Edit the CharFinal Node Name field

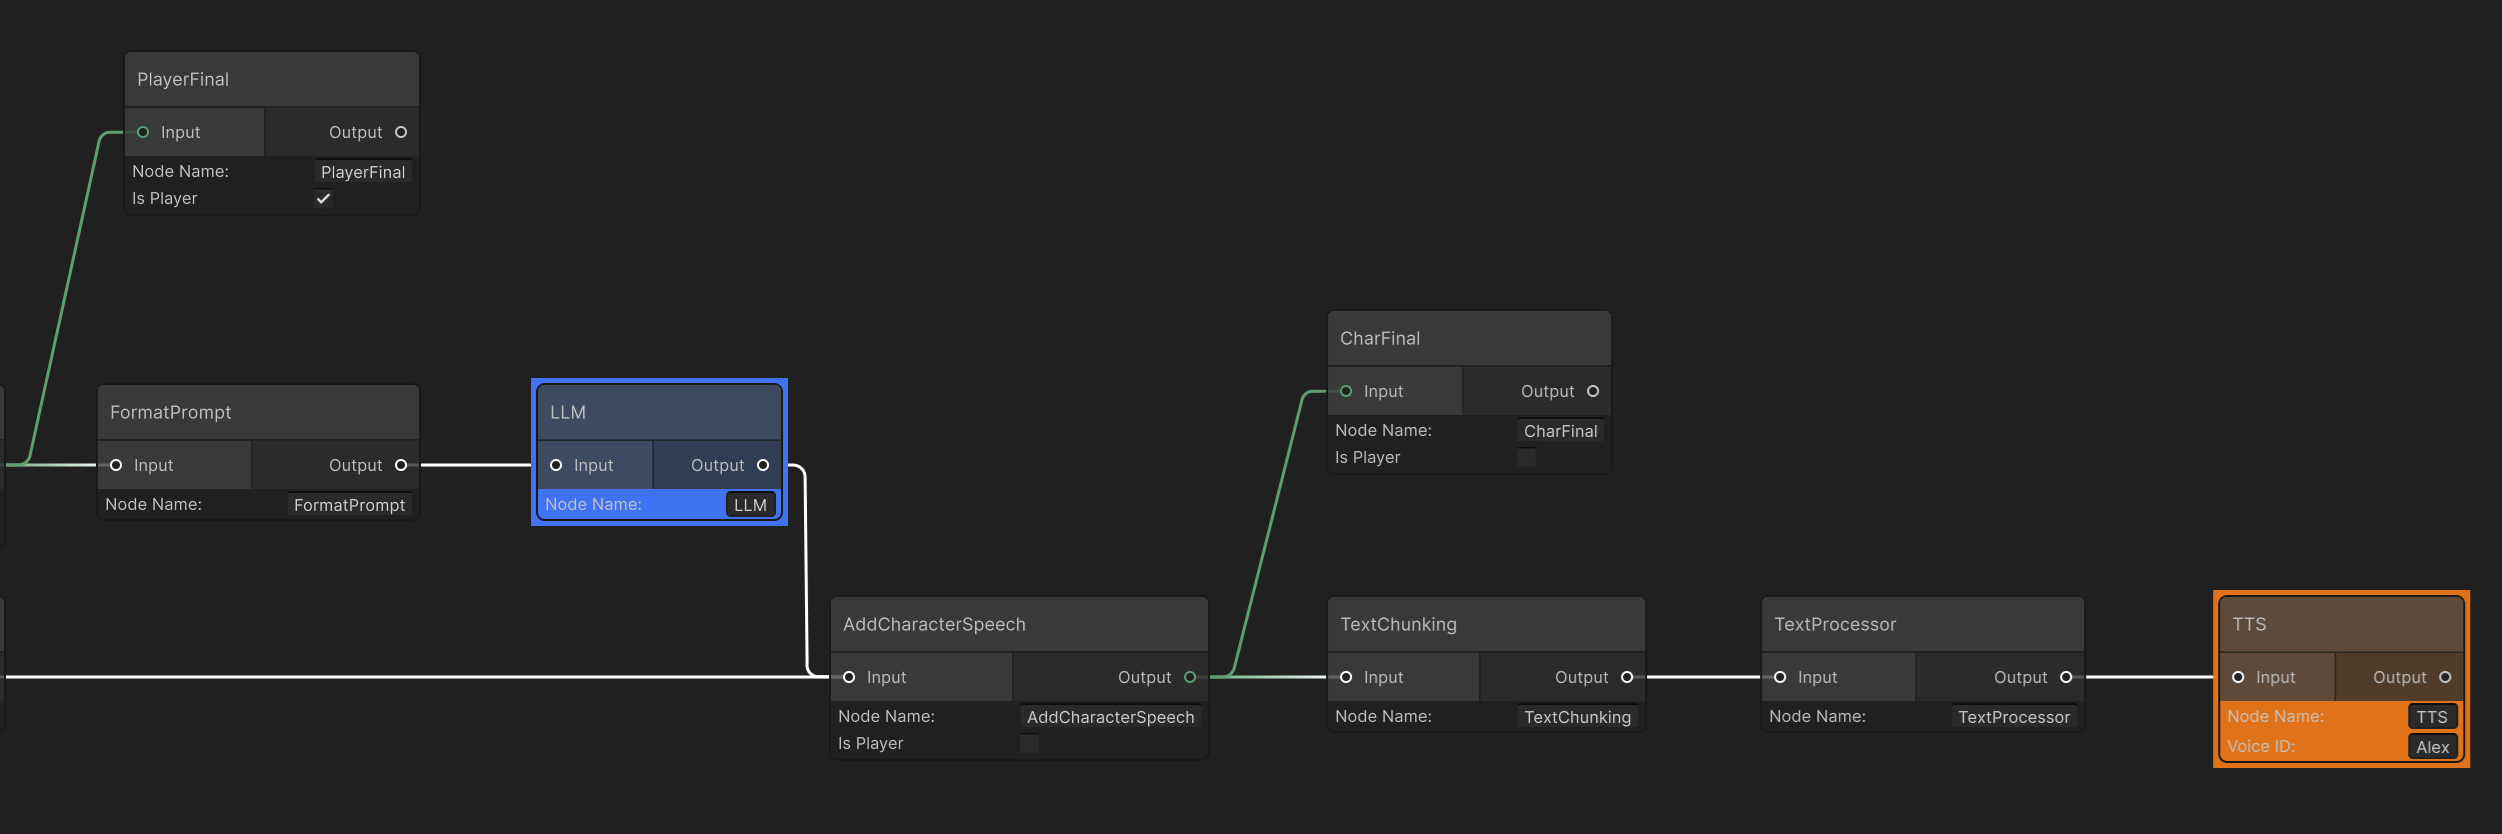point(1560,431)
